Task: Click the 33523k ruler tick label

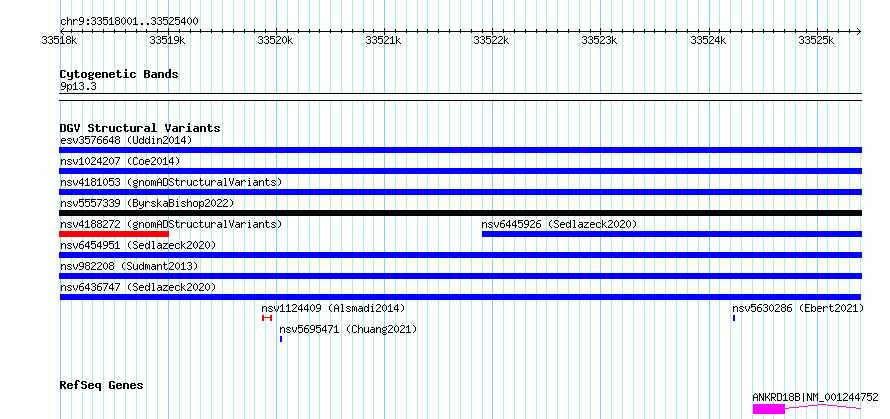Action: point(599,40)
